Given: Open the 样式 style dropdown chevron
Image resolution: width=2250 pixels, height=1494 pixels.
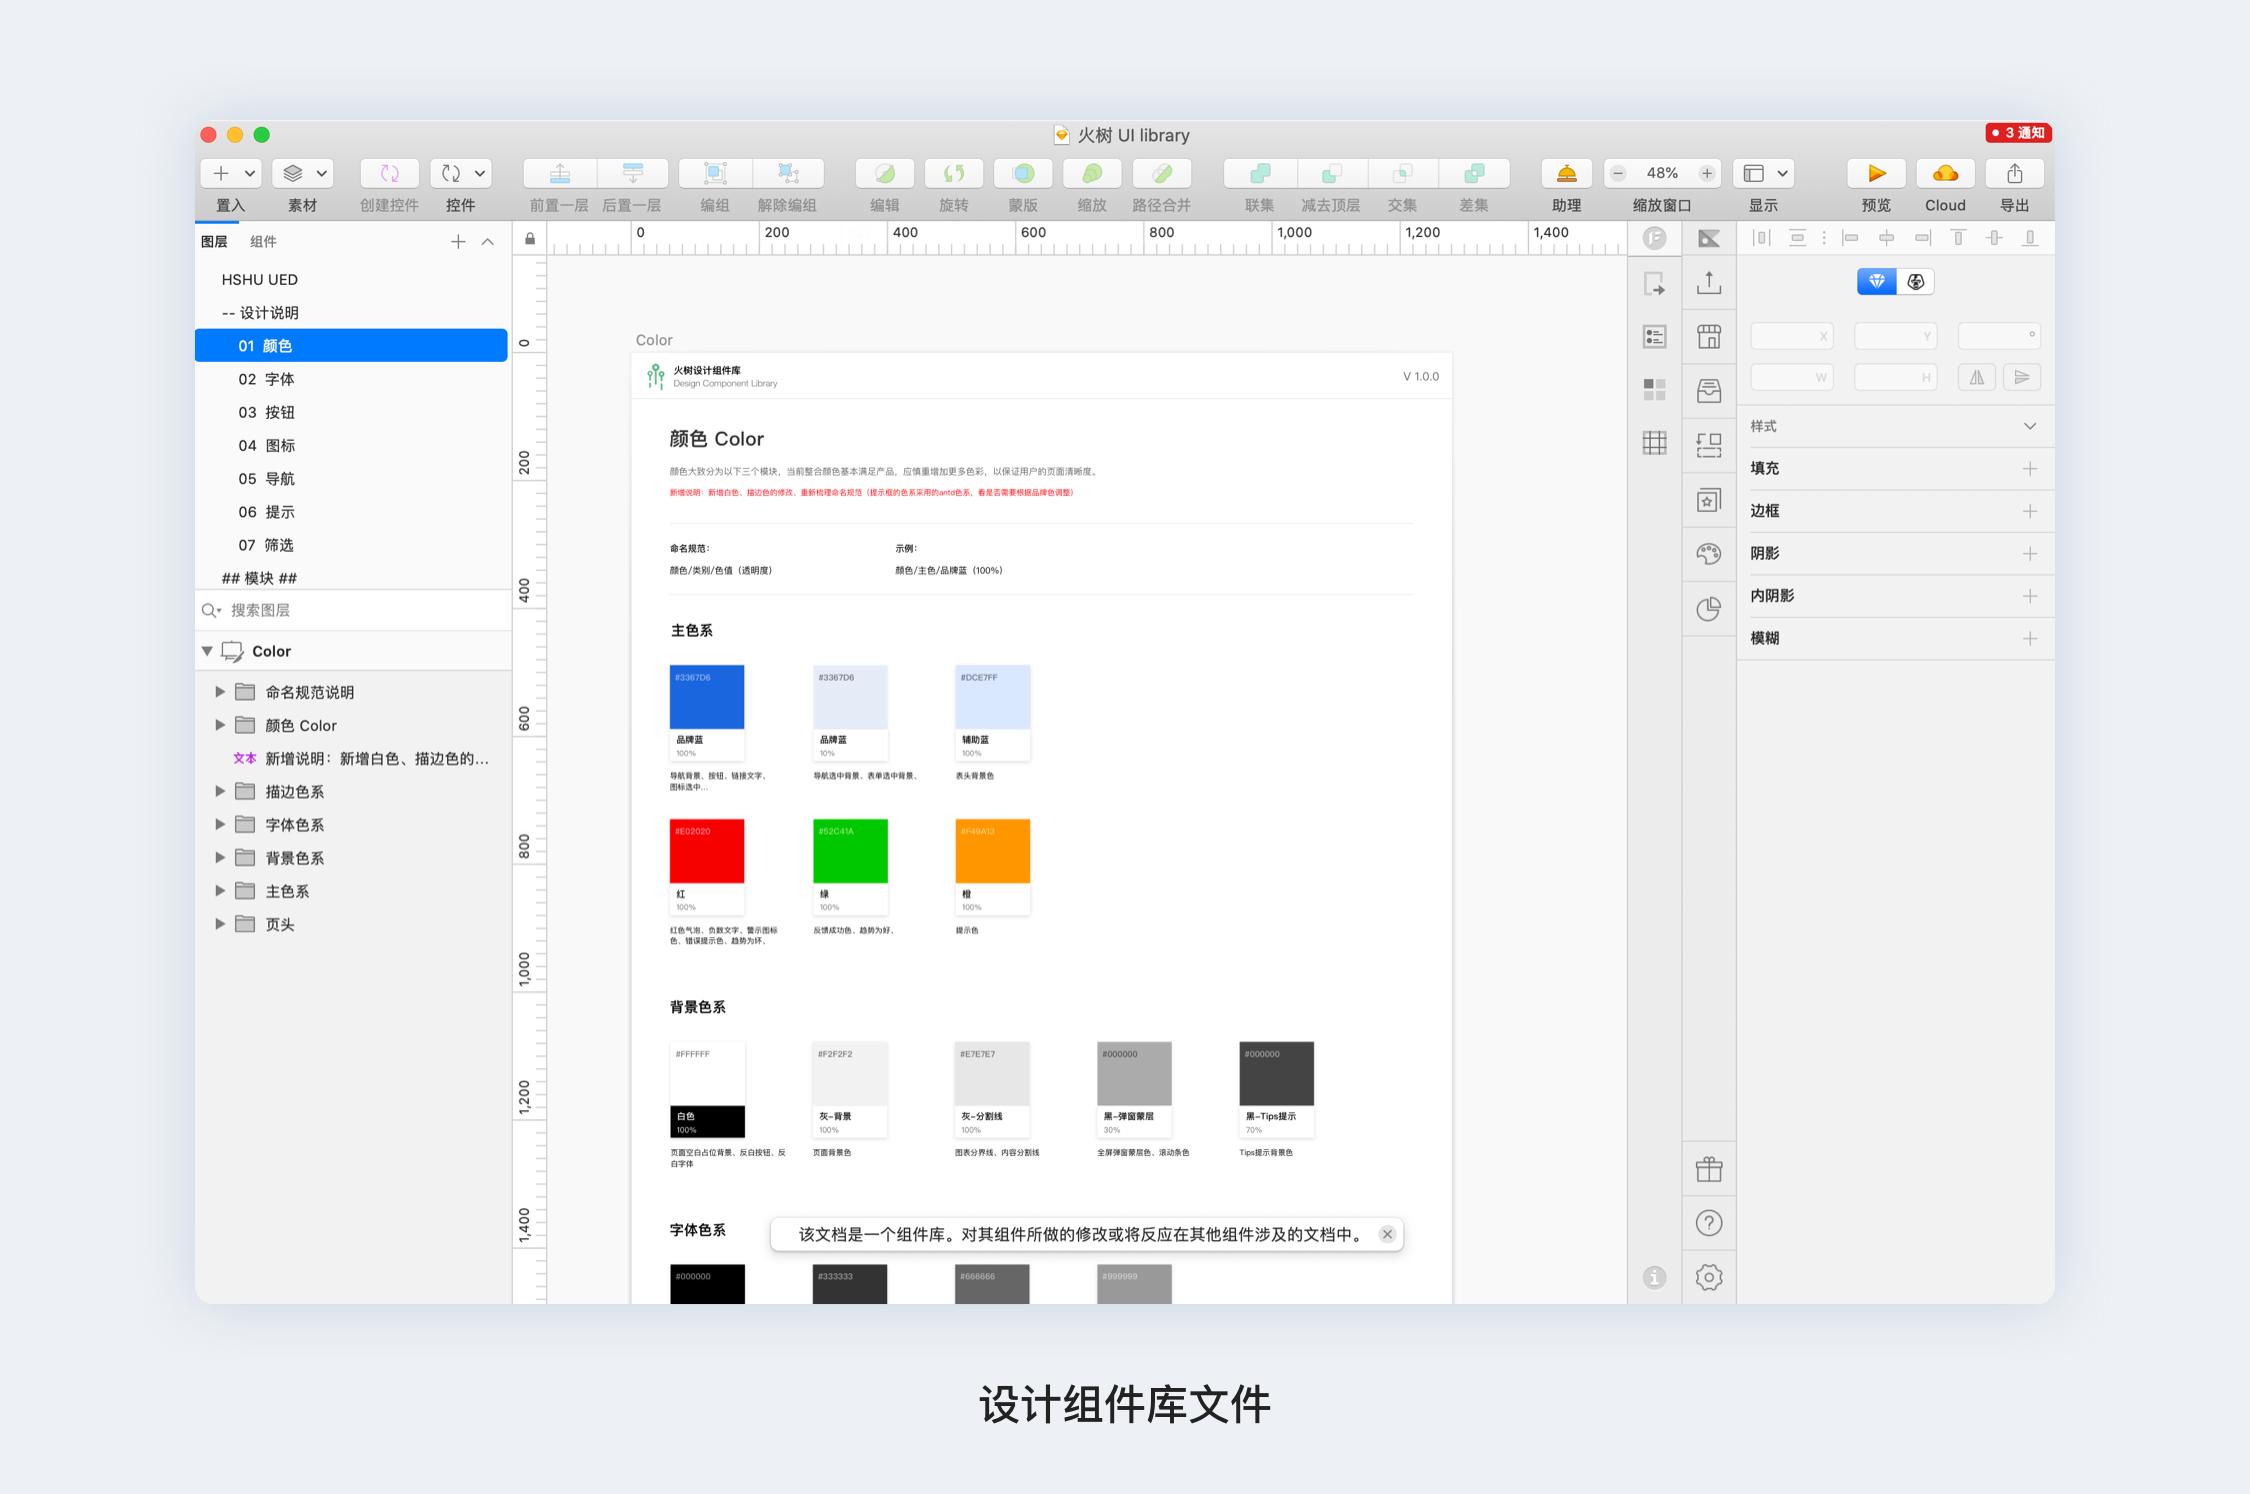Looking at the screenshot, I should tap(2029, 426).
